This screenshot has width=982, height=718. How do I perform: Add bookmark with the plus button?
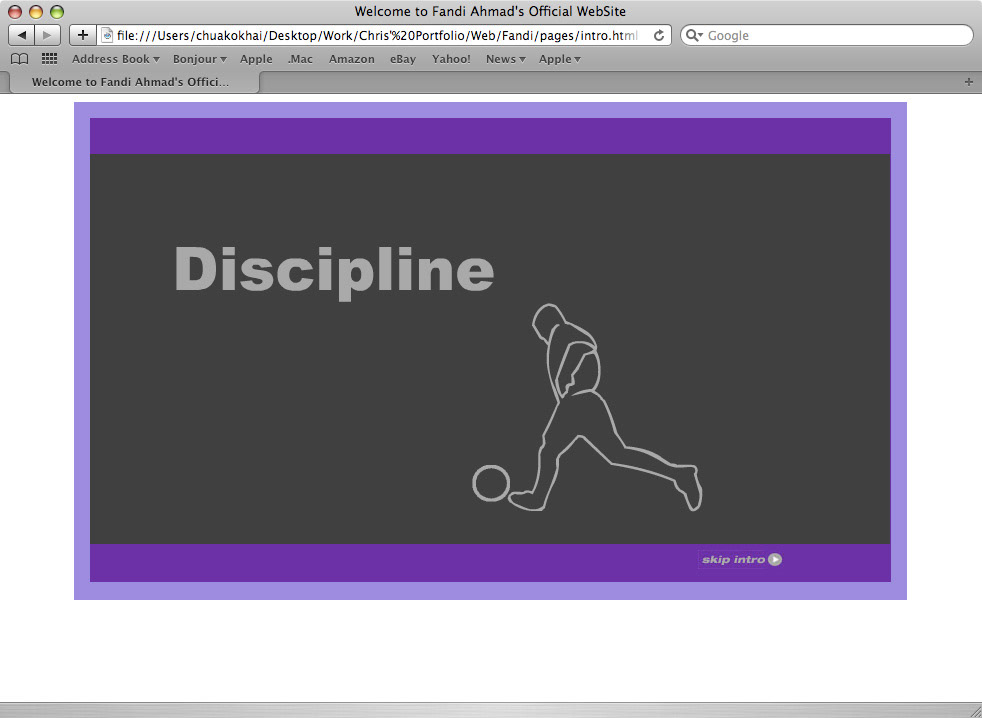tap(83, 35)
